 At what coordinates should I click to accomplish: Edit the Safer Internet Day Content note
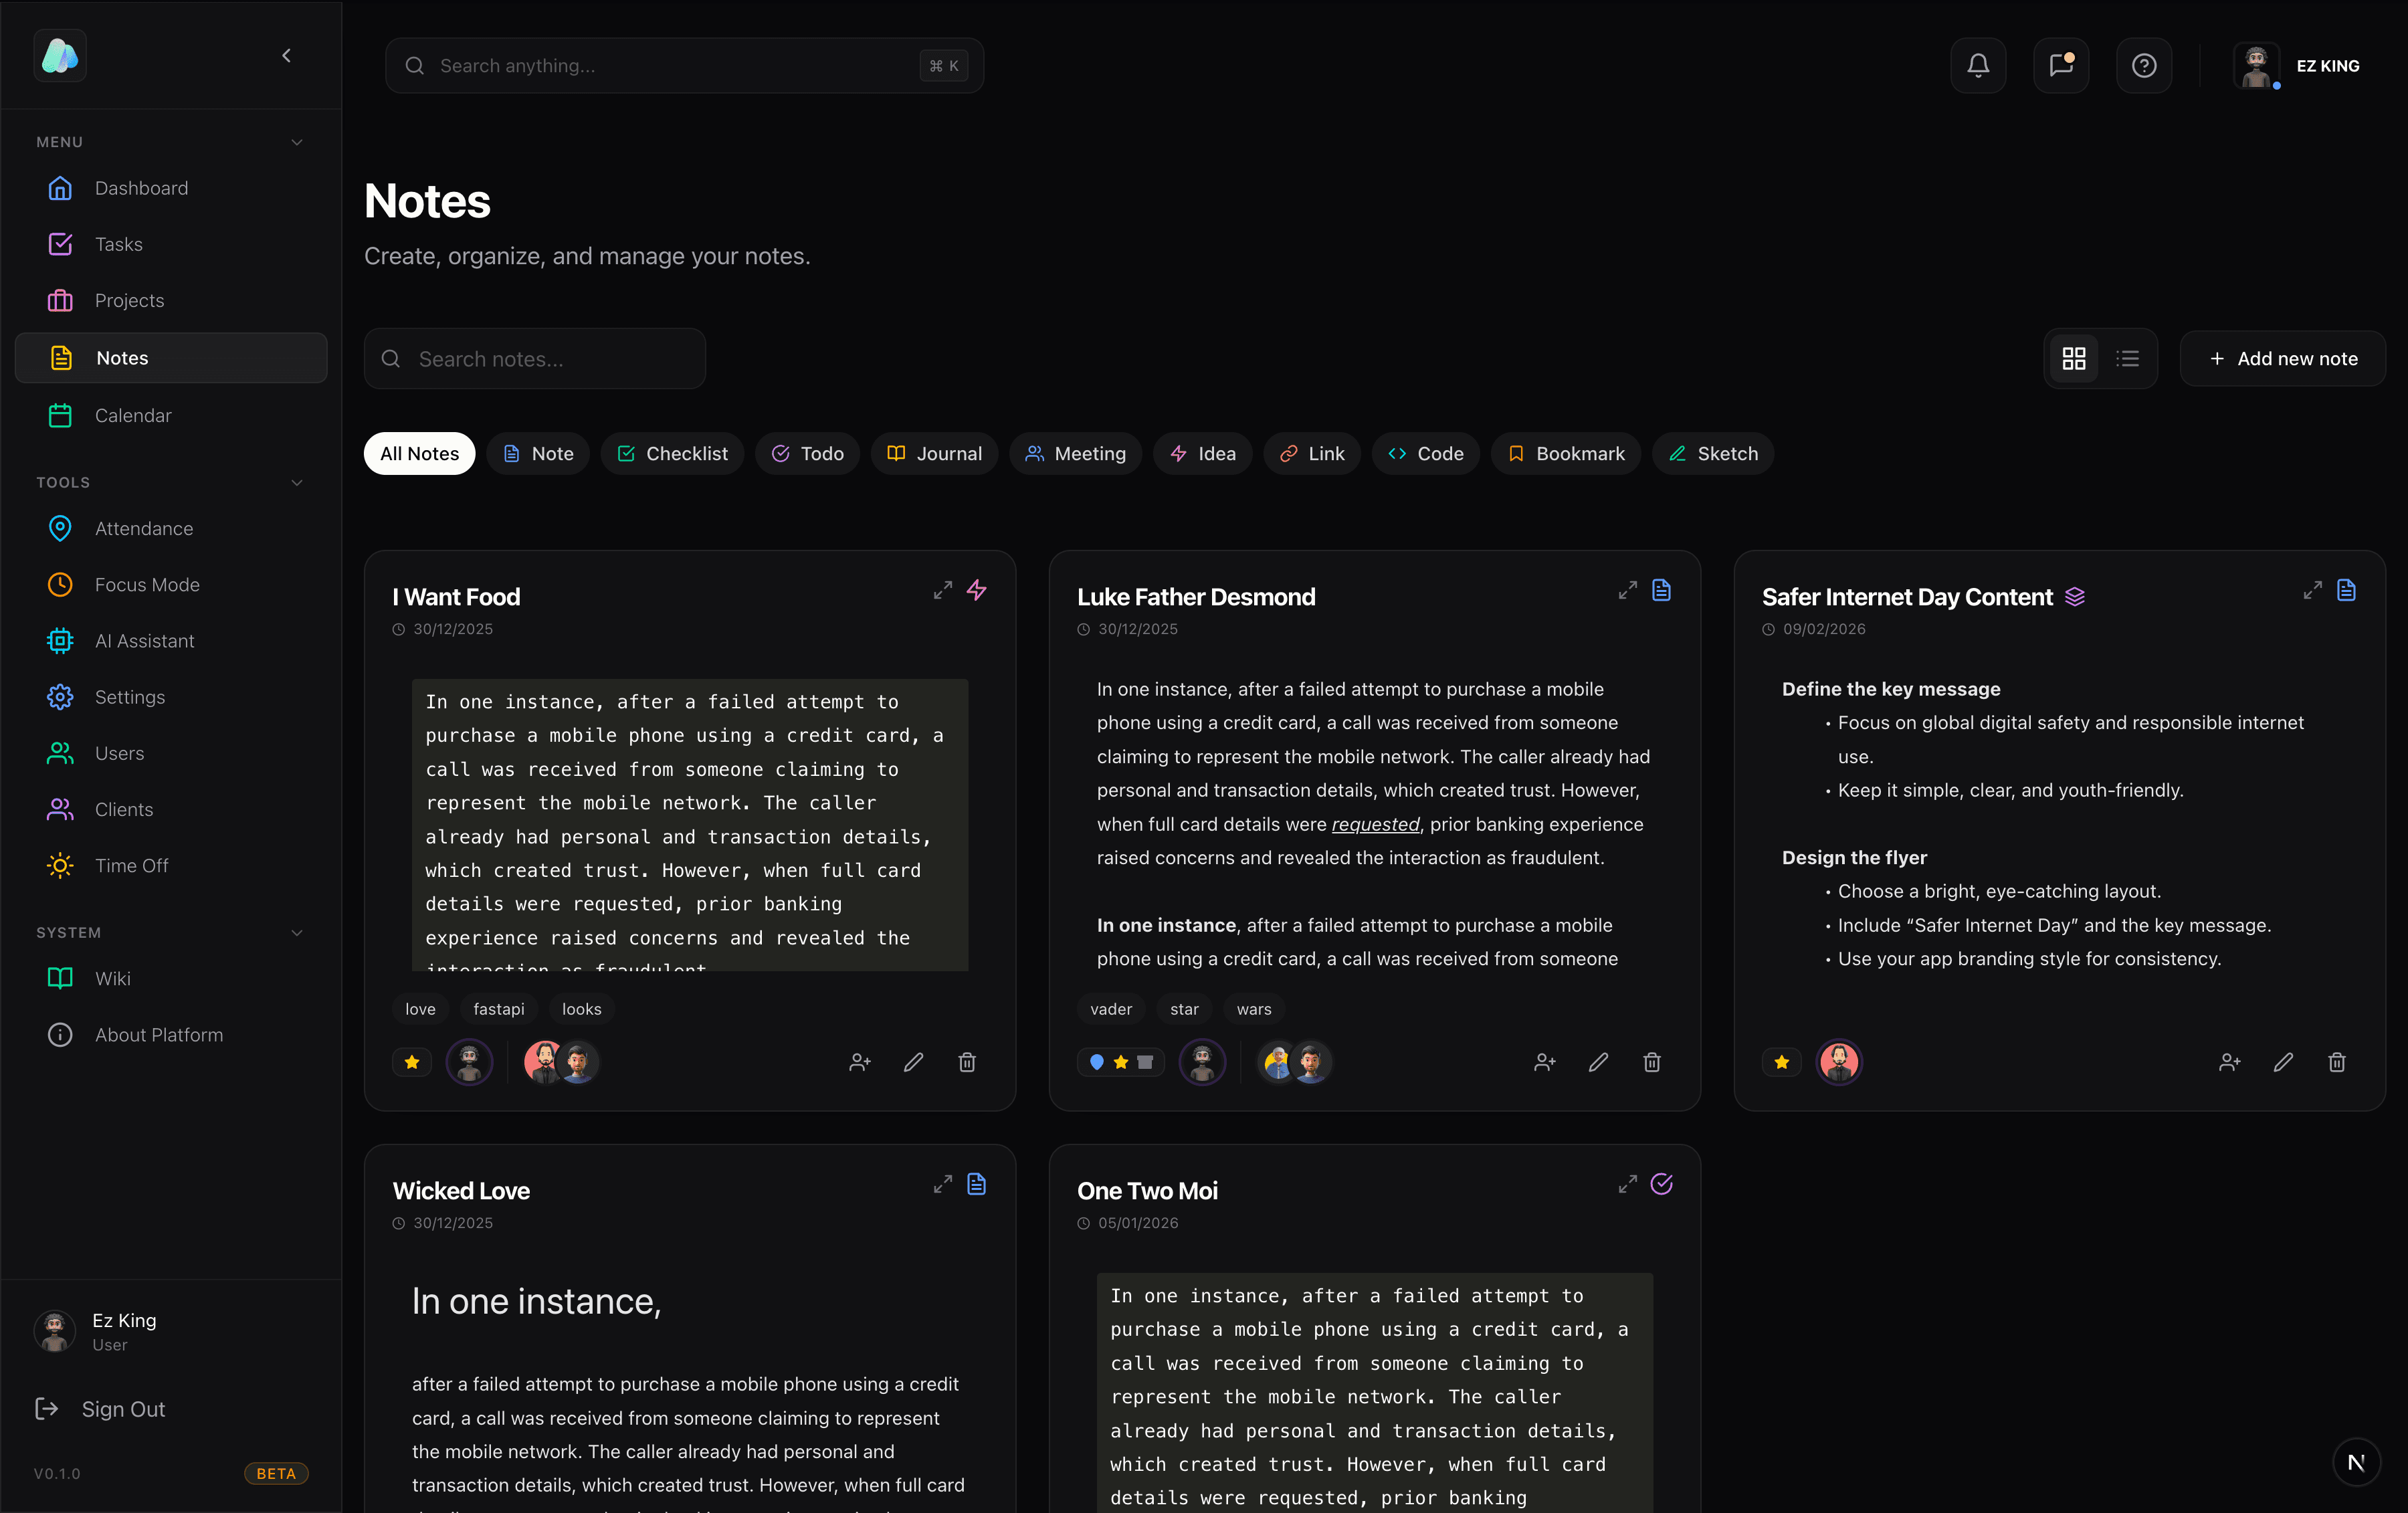pyautogui.click(x=2284, y=1063)
